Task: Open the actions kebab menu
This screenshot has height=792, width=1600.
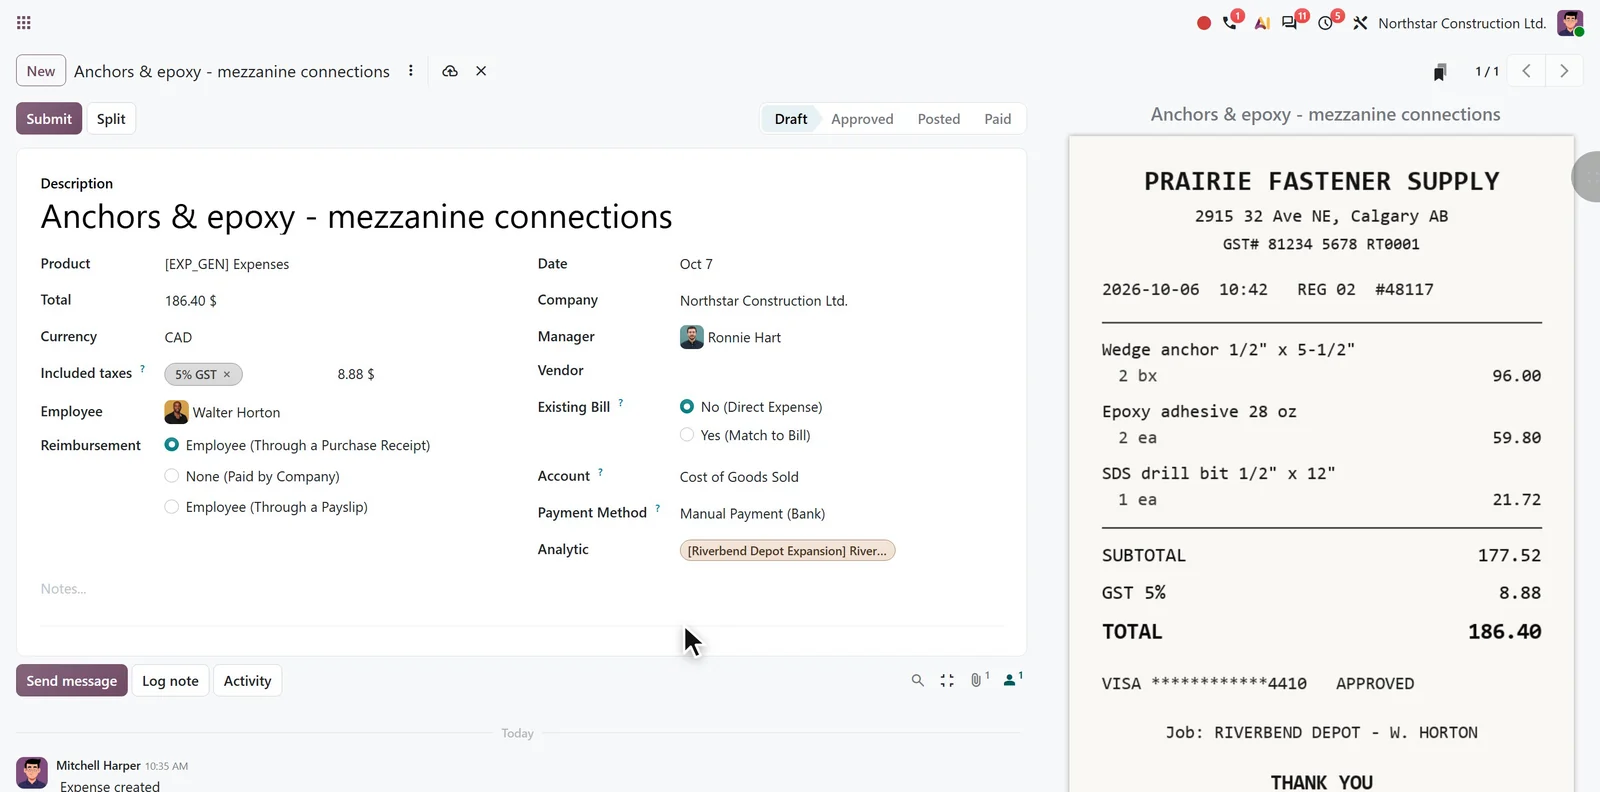Action: click(x=411, y=71)
